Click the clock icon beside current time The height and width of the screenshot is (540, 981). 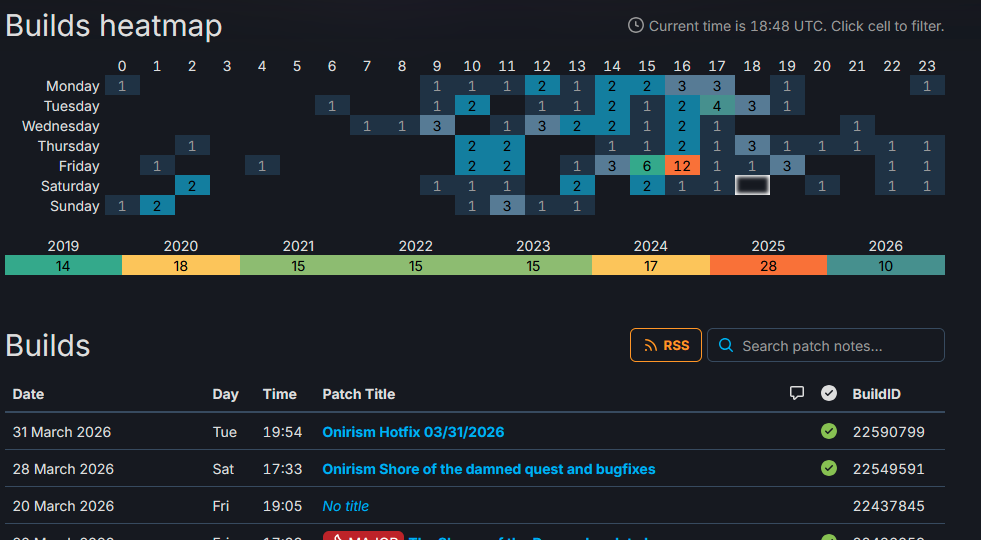[636, 26]
